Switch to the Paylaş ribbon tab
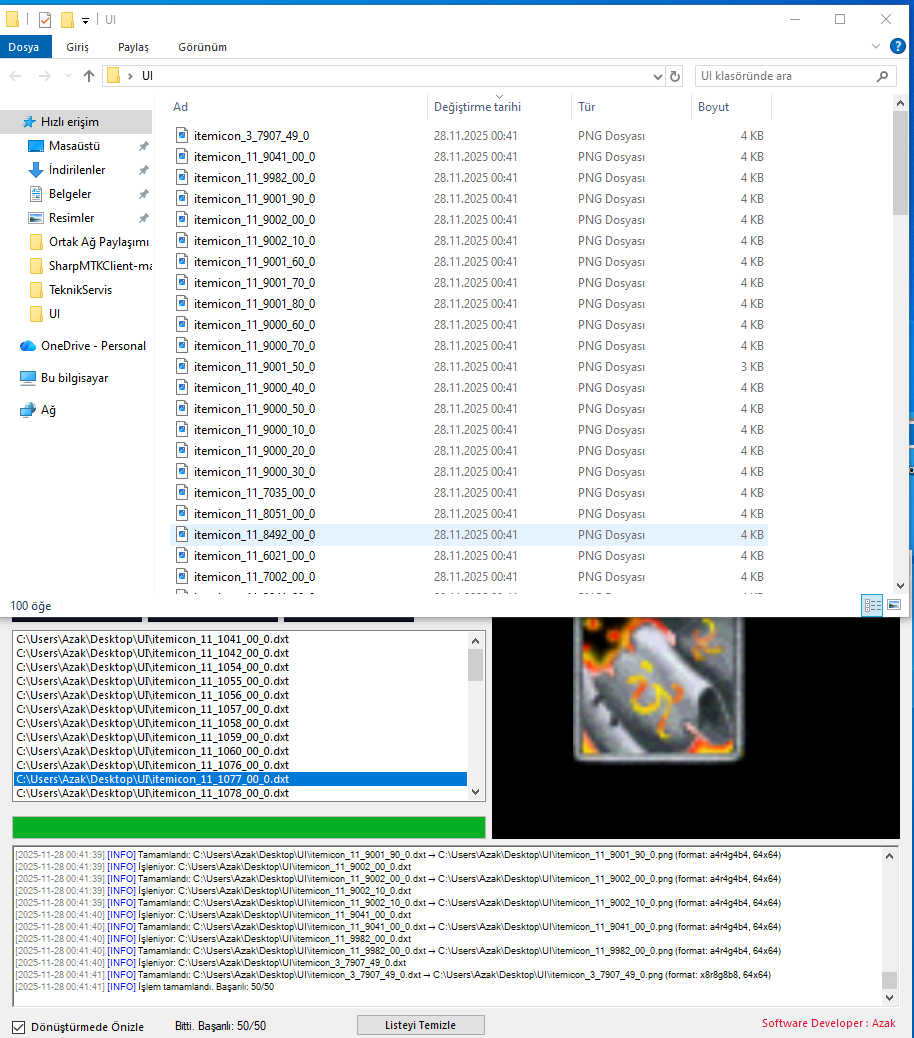Screen dimensions: 914x1038 133,47
